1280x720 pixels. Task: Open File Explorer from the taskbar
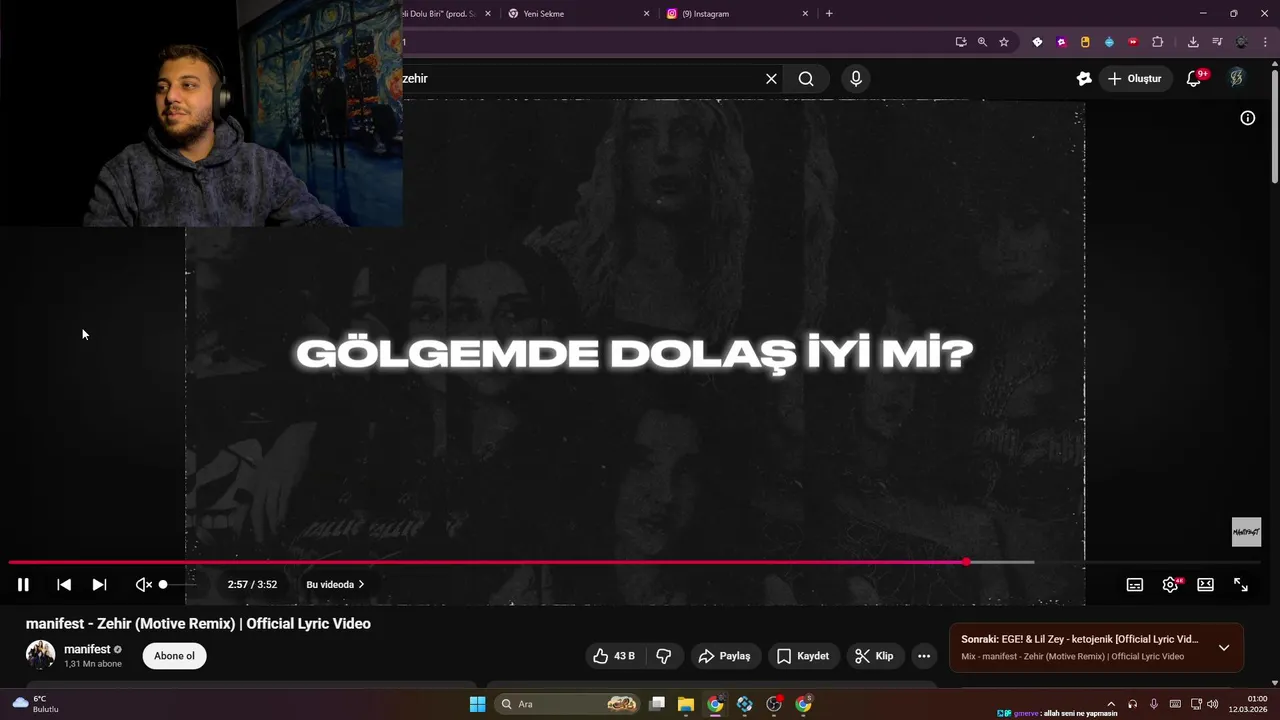point(686,704)
